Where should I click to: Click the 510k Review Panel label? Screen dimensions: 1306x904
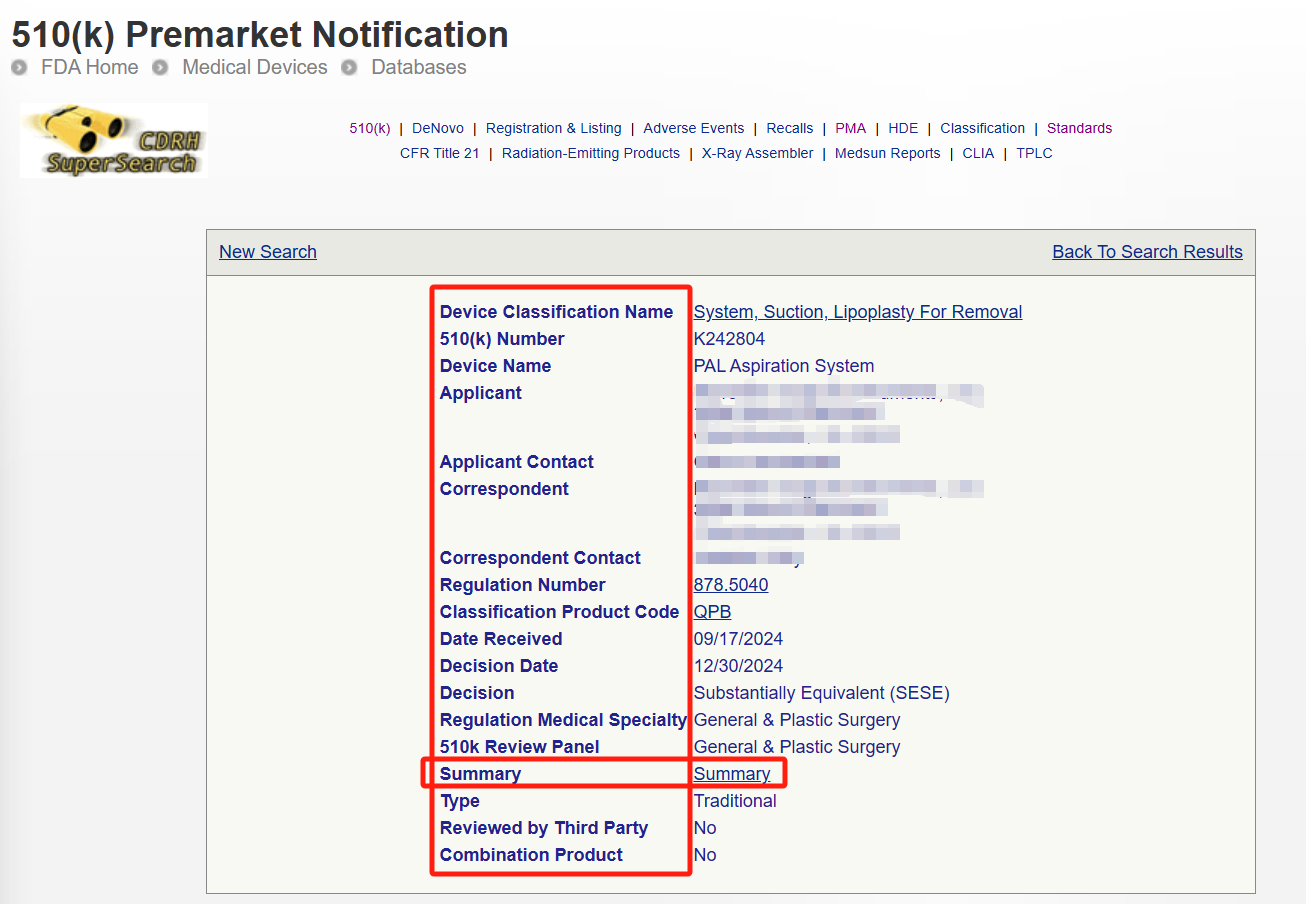(x=520, y=747)
